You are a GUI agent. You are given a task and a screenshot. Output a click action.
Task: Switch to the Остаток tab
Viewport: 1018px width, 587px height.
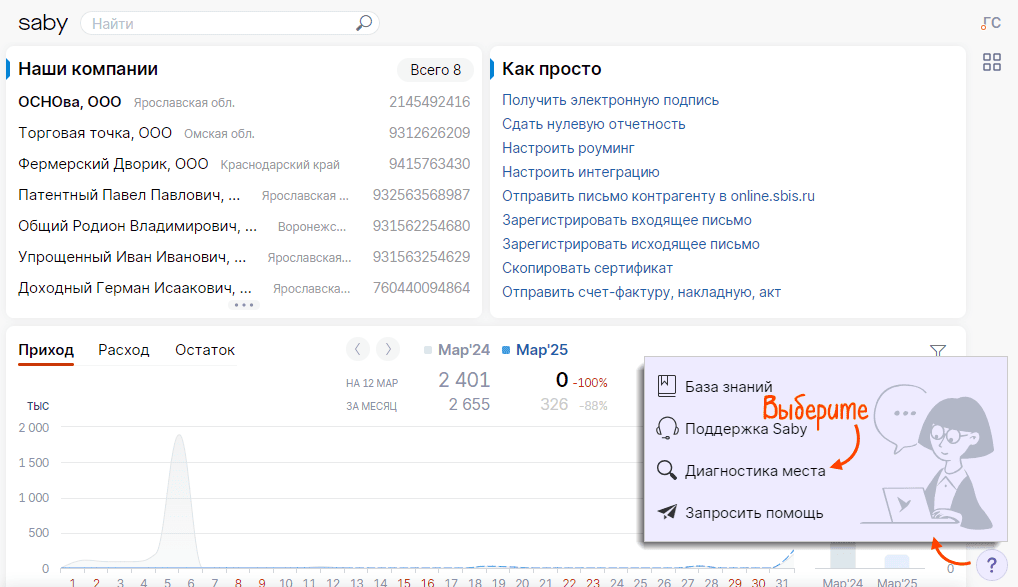click(205, 350)
